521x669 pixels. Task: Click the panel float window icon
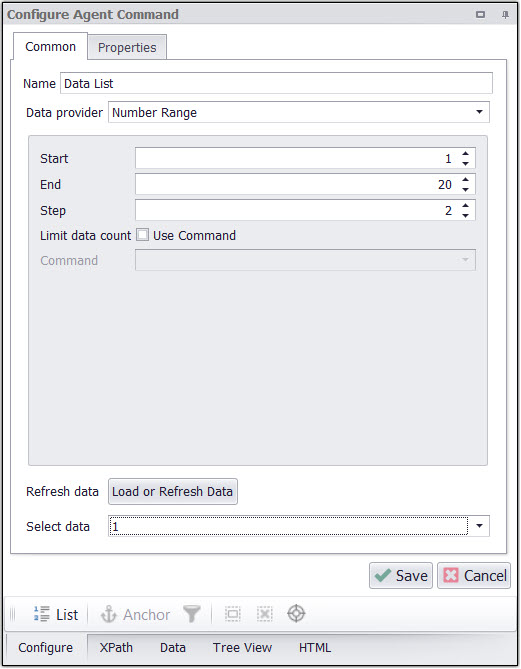click(480, 15)
